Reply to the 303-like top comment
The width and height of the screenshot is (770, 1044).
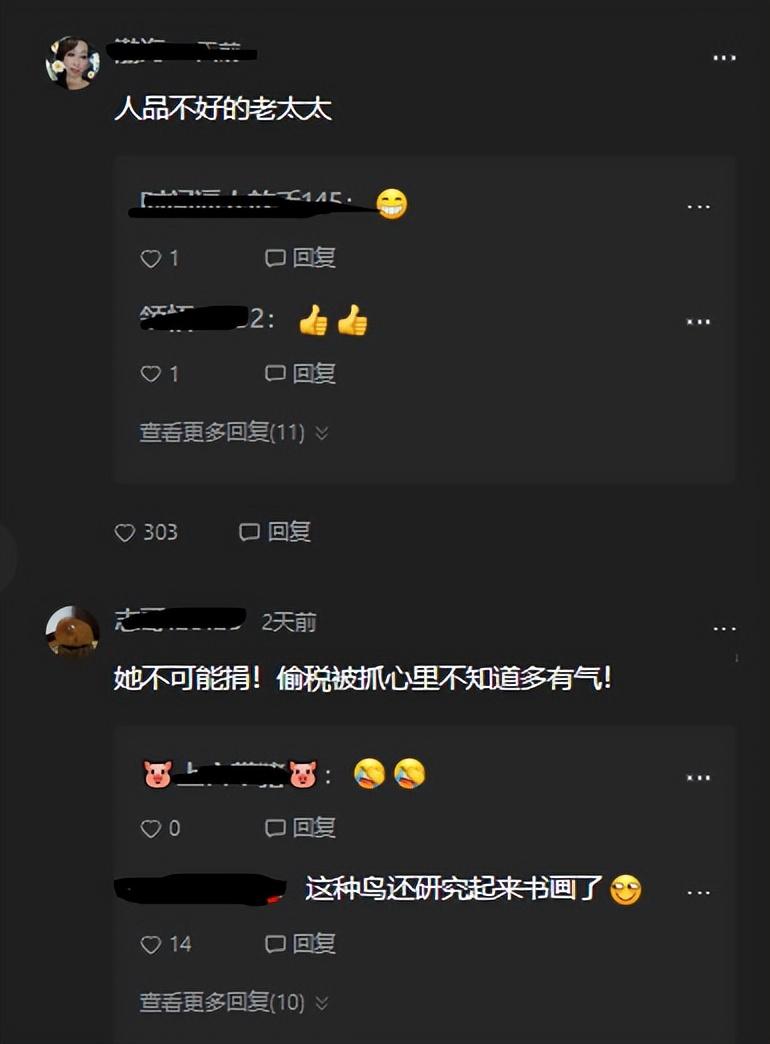coord(275,532)
